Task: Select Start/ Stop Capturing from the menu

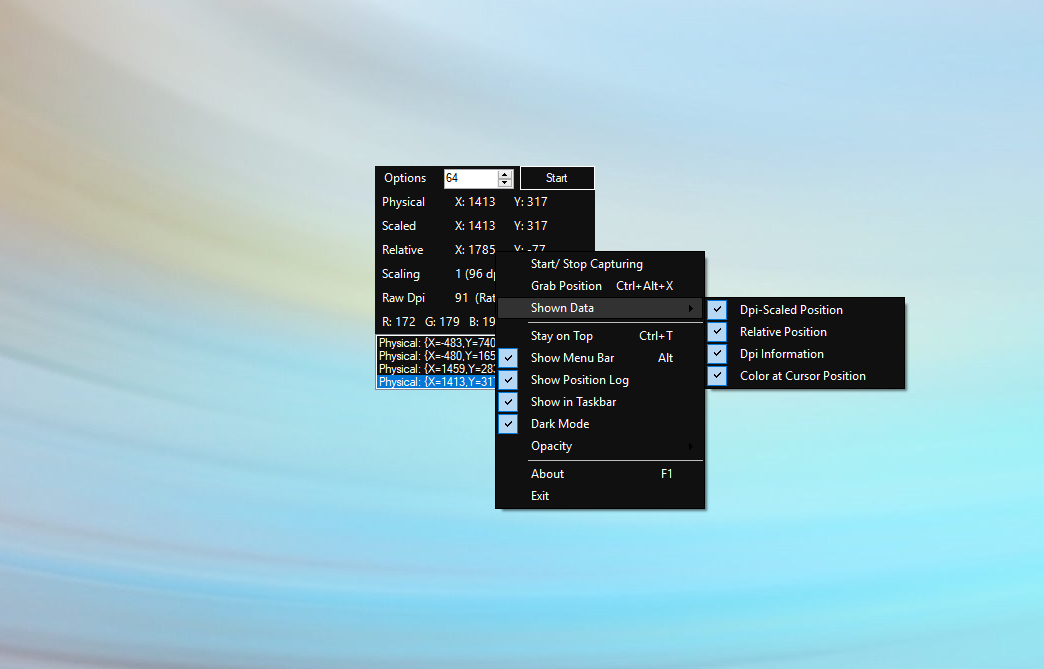Action: coord(586,263)
